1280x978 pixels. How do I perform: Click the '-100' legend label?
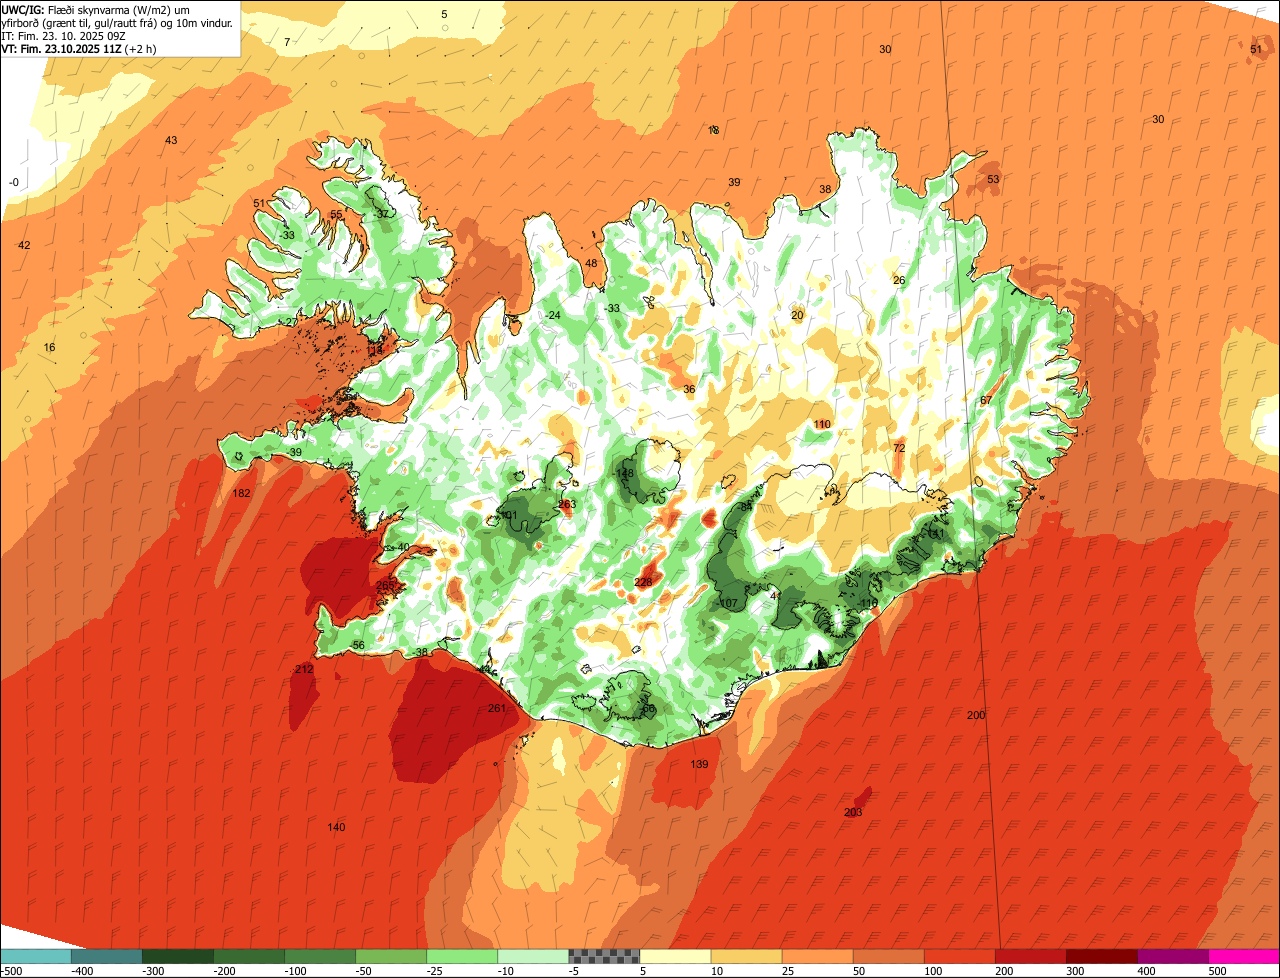[x=295, y=971]
